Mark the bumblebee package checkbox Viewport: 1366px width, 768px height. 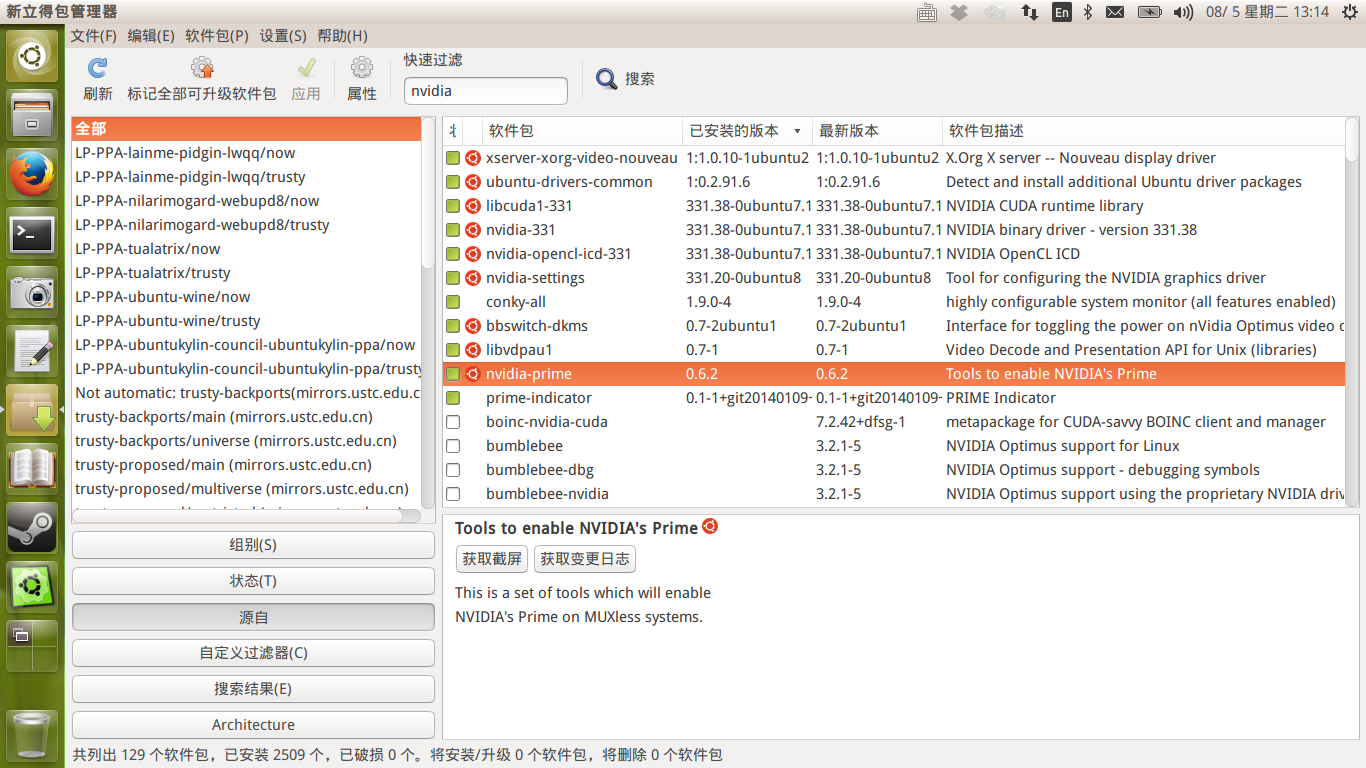(453, 446)
